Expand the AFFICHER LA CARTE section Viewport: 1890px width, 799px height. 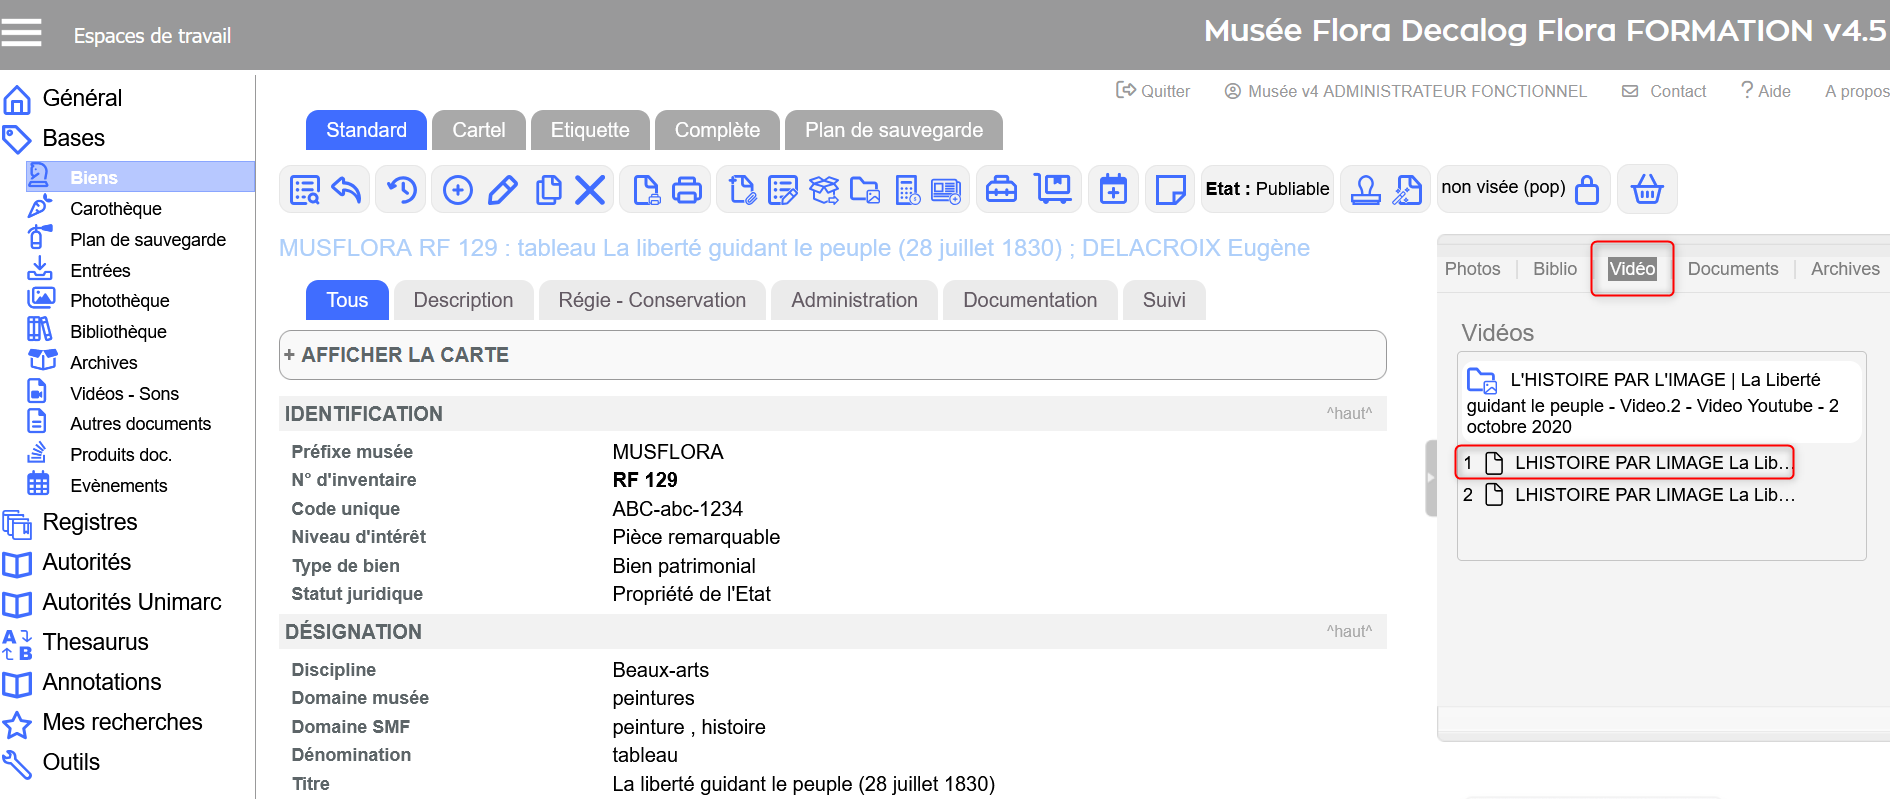pos(397,355)
